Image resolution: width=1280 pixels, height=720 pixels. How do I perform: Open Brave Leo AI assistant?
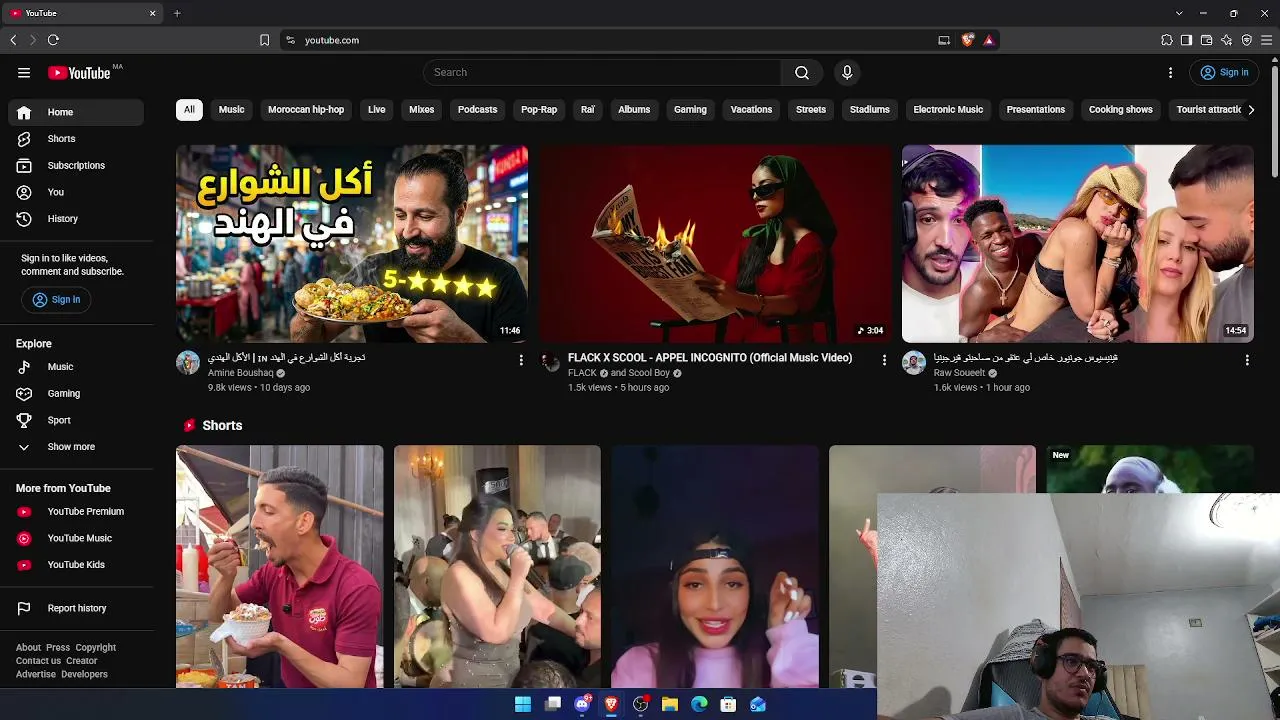(x=1227, y=40)
